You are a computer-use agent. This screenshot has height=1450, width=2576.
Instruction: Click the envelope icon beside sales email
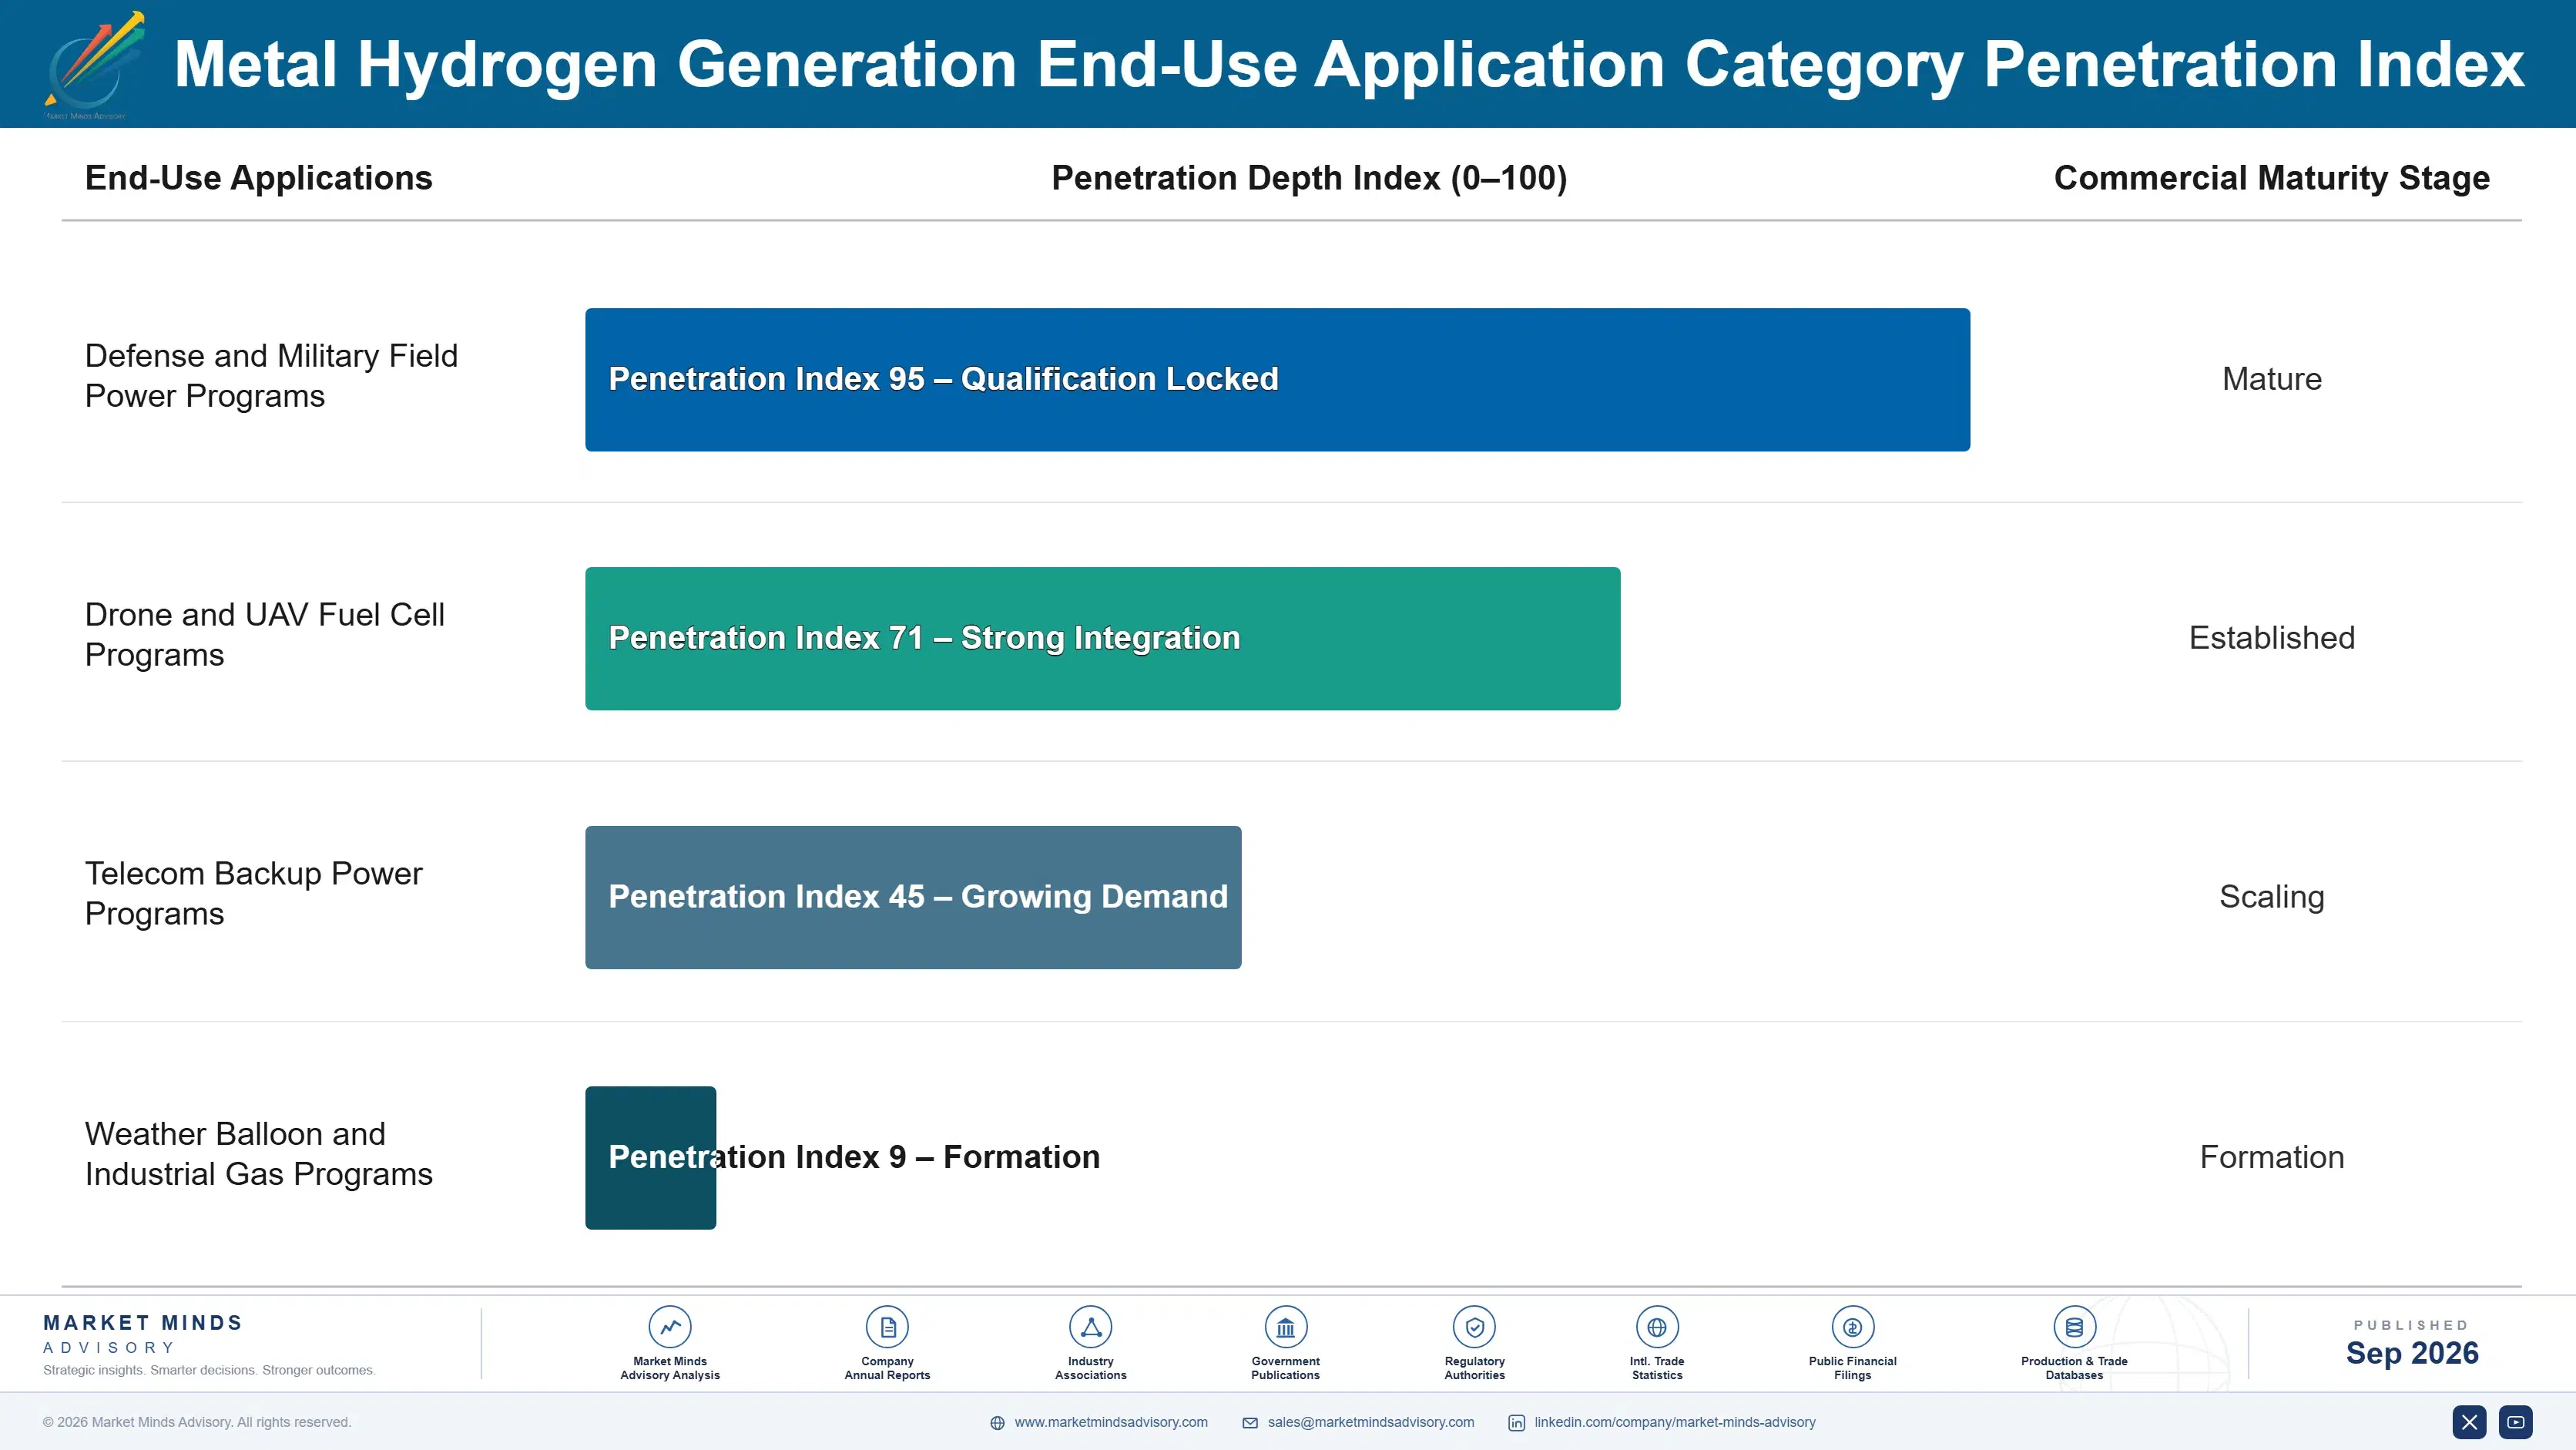coord(1250,1423)
